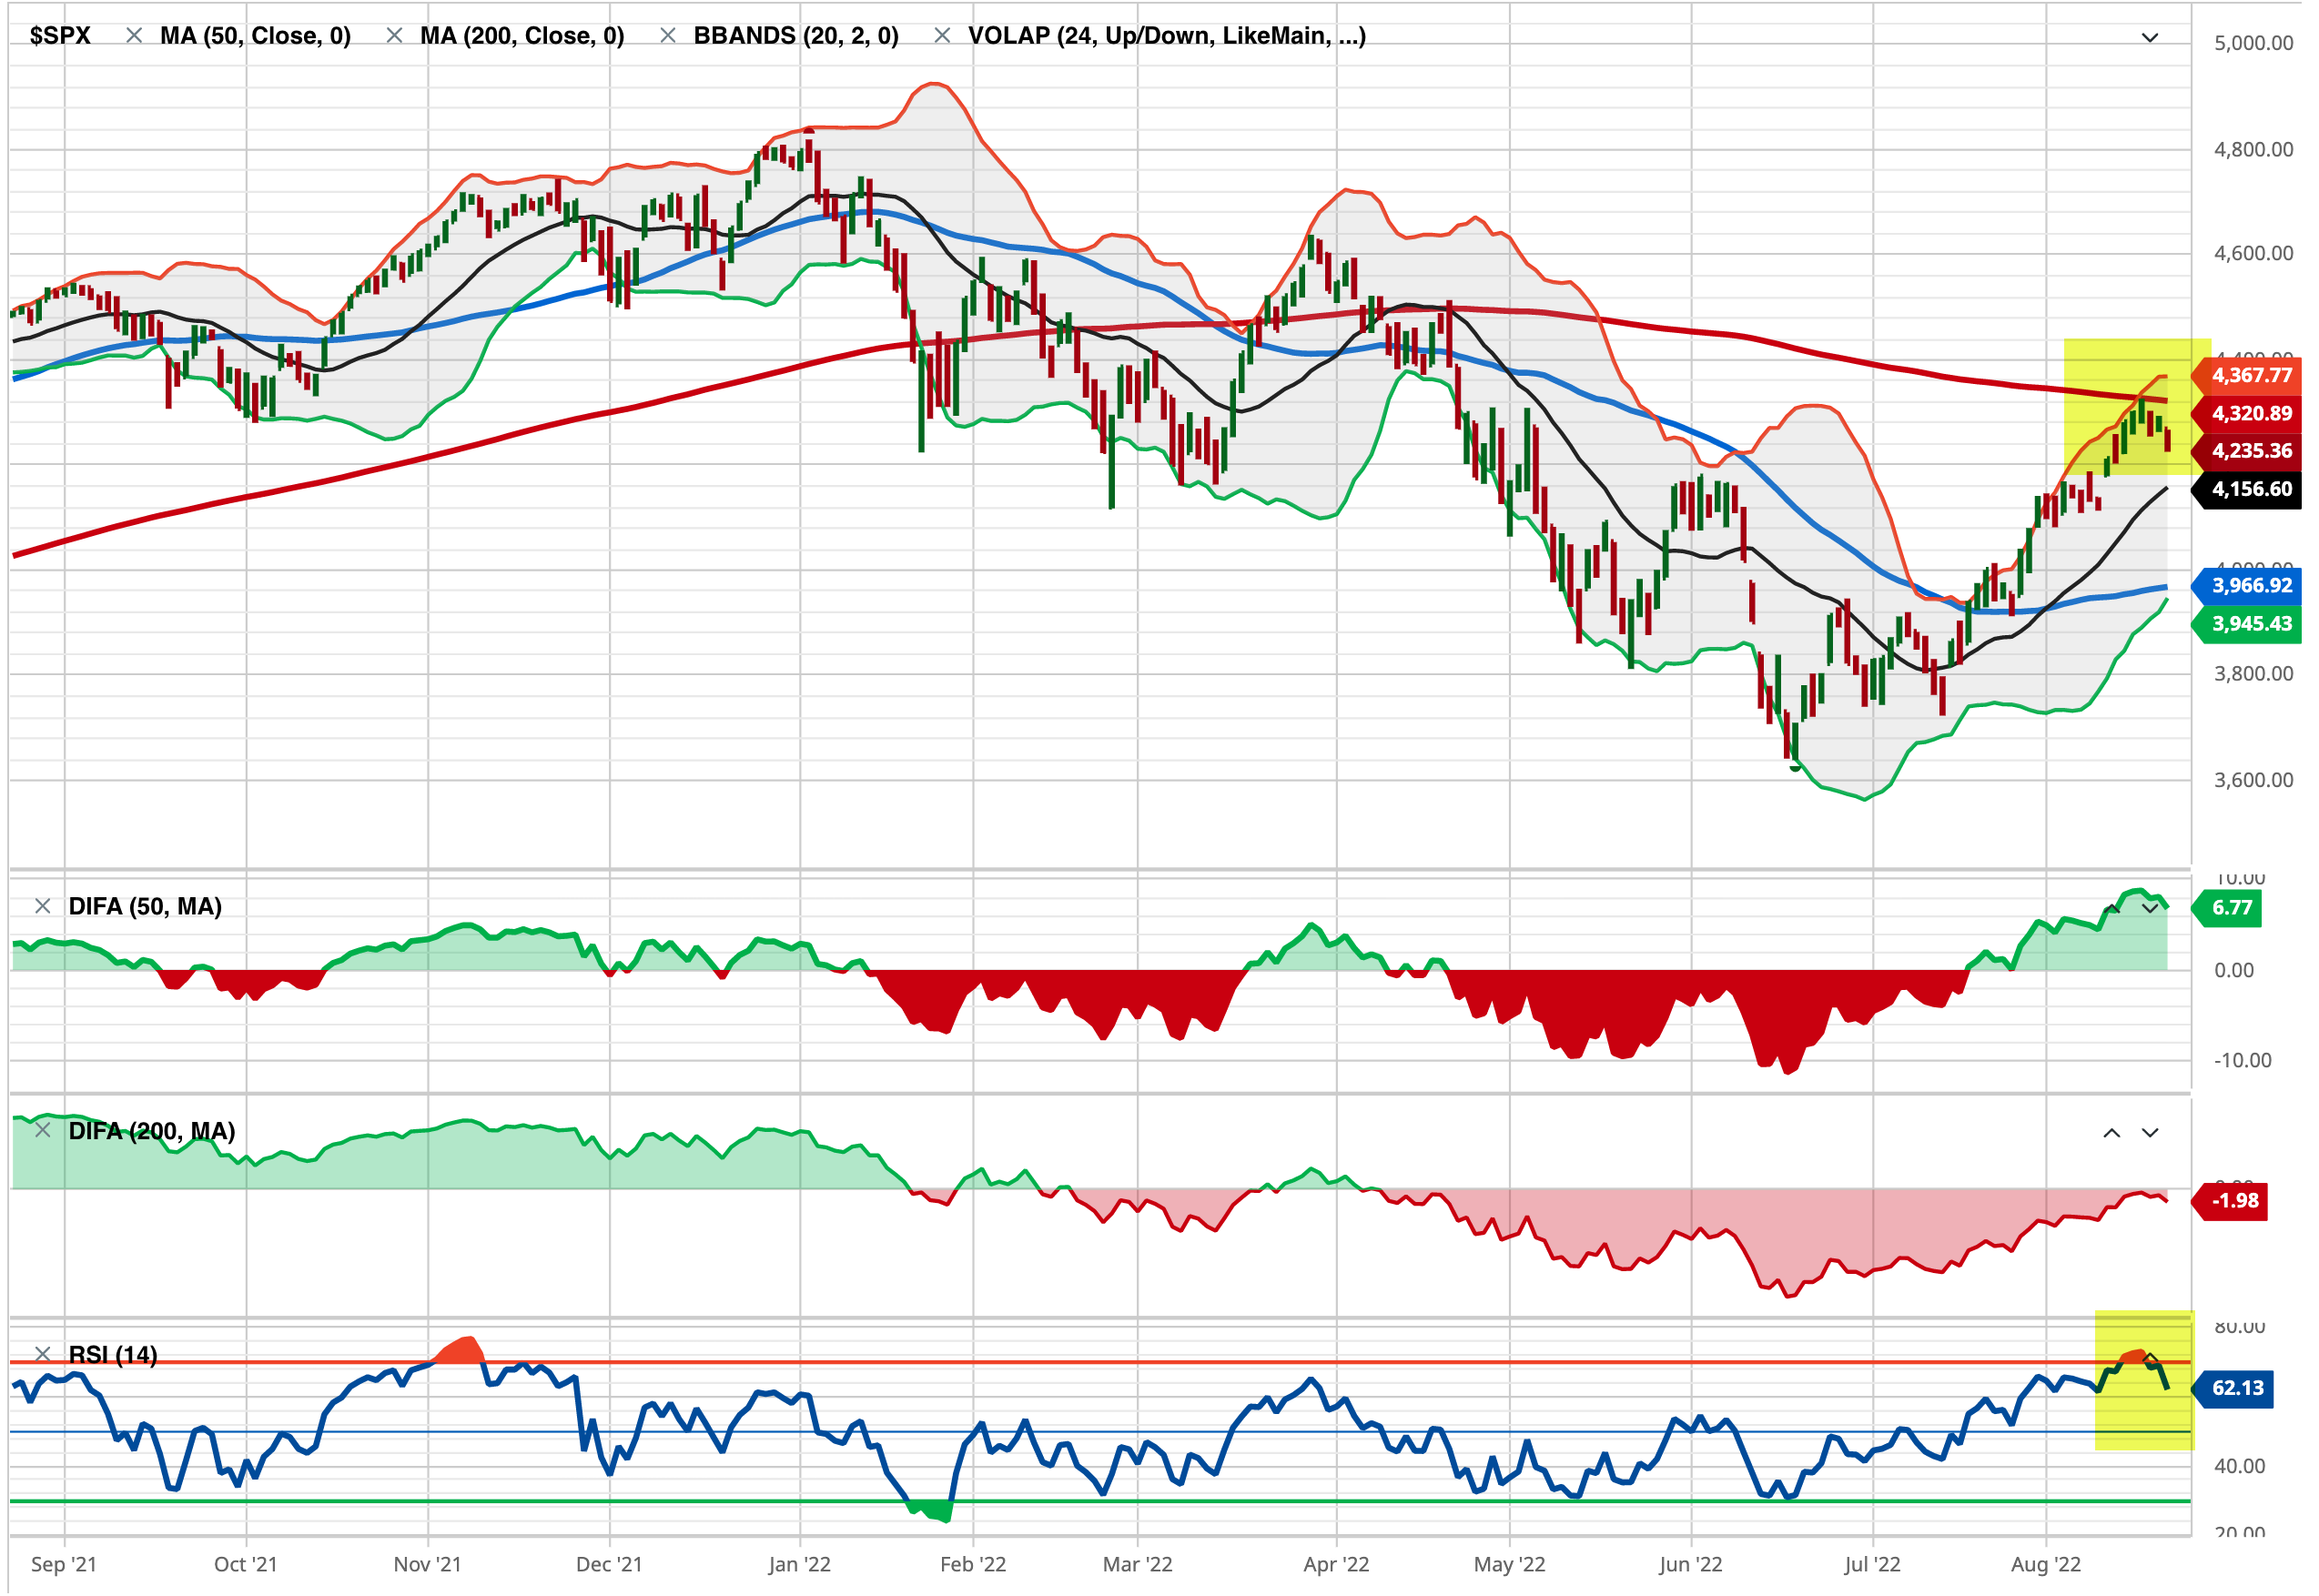Open BBANDS (20, 2, 0) settings label
The image size is (2319, 1596).
coord(796,36)
